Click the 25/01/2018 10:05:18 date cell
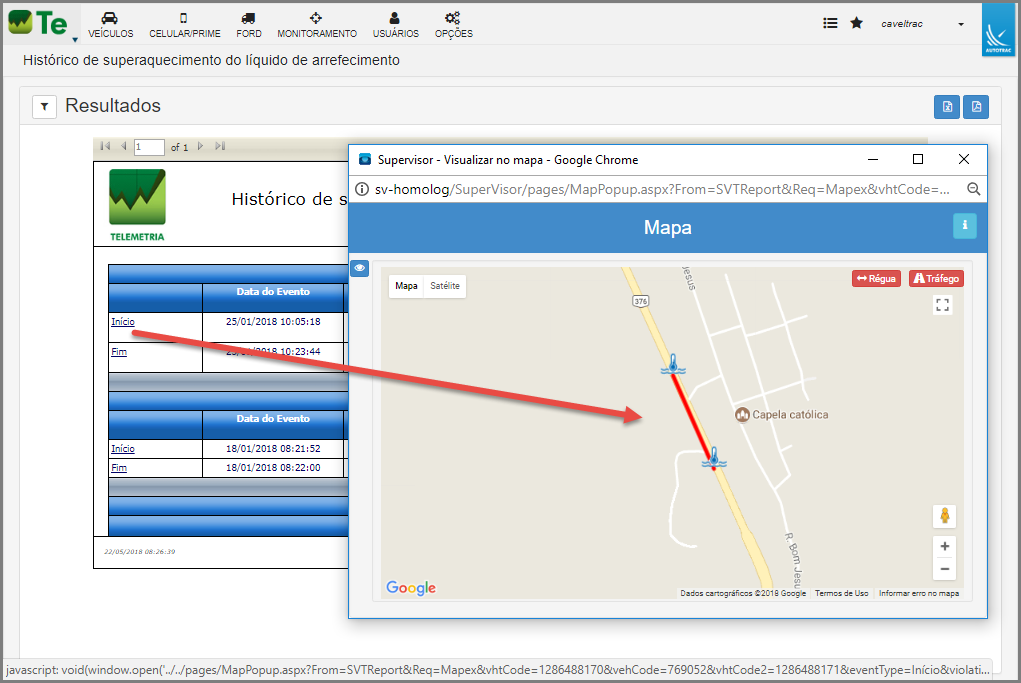This screenshot has height=683, width=1021. click(x=273, y=322)
